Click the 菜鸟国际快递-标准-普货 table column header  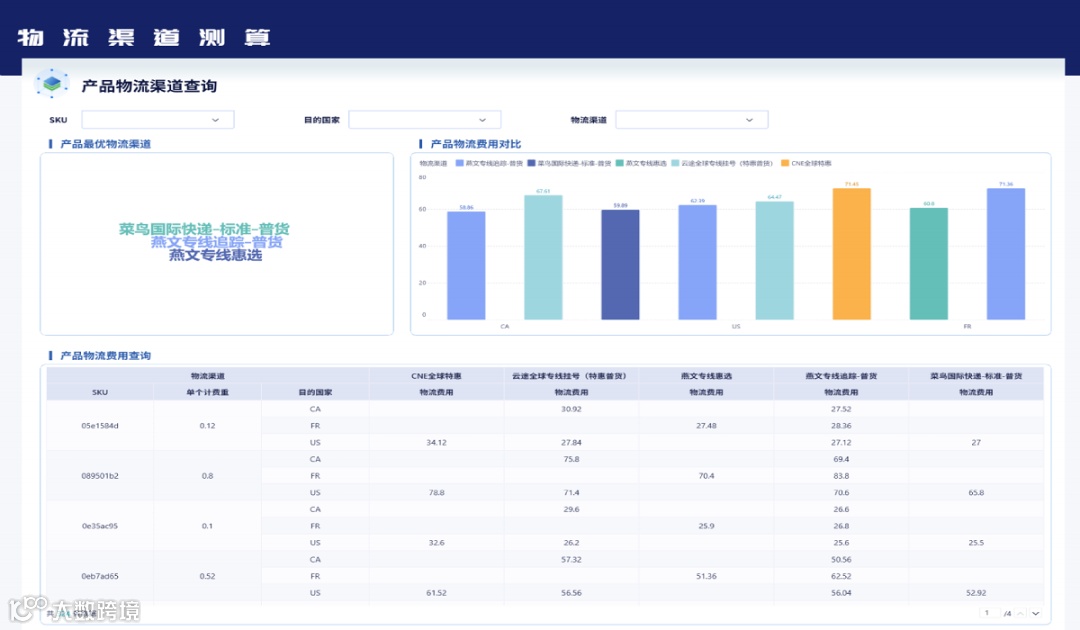977,376
